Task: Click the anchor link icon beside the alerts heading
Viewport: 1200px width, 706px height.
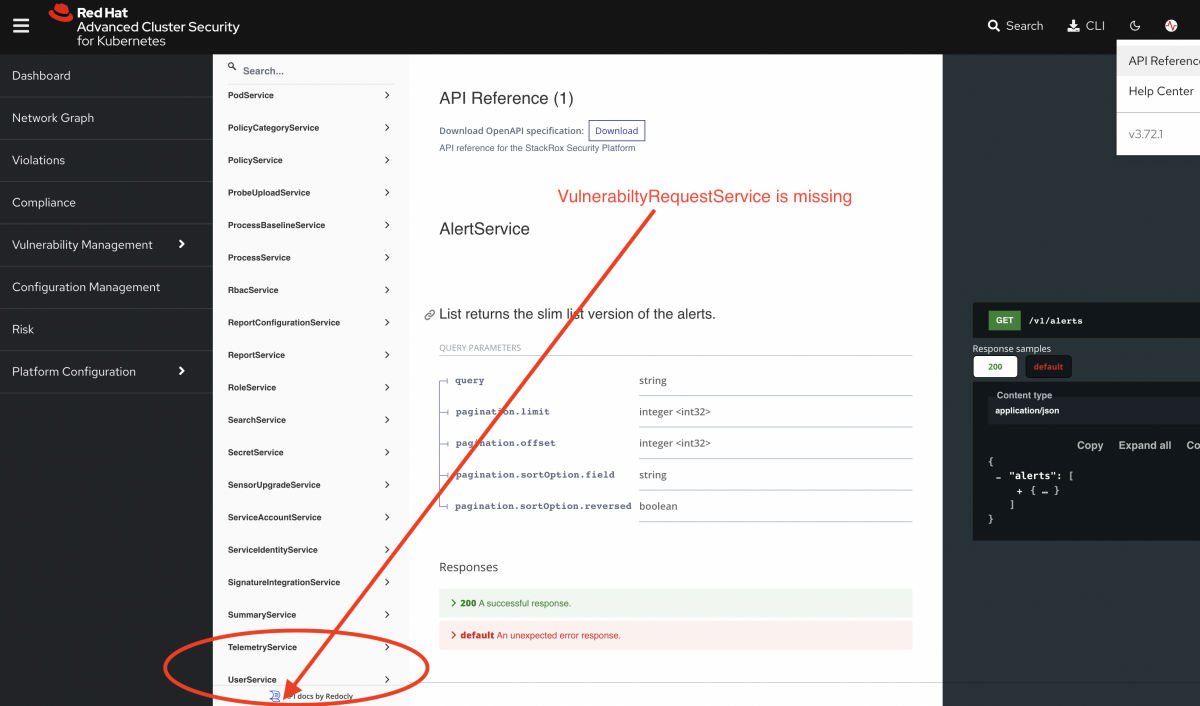Action: click(x=429, y=313)
